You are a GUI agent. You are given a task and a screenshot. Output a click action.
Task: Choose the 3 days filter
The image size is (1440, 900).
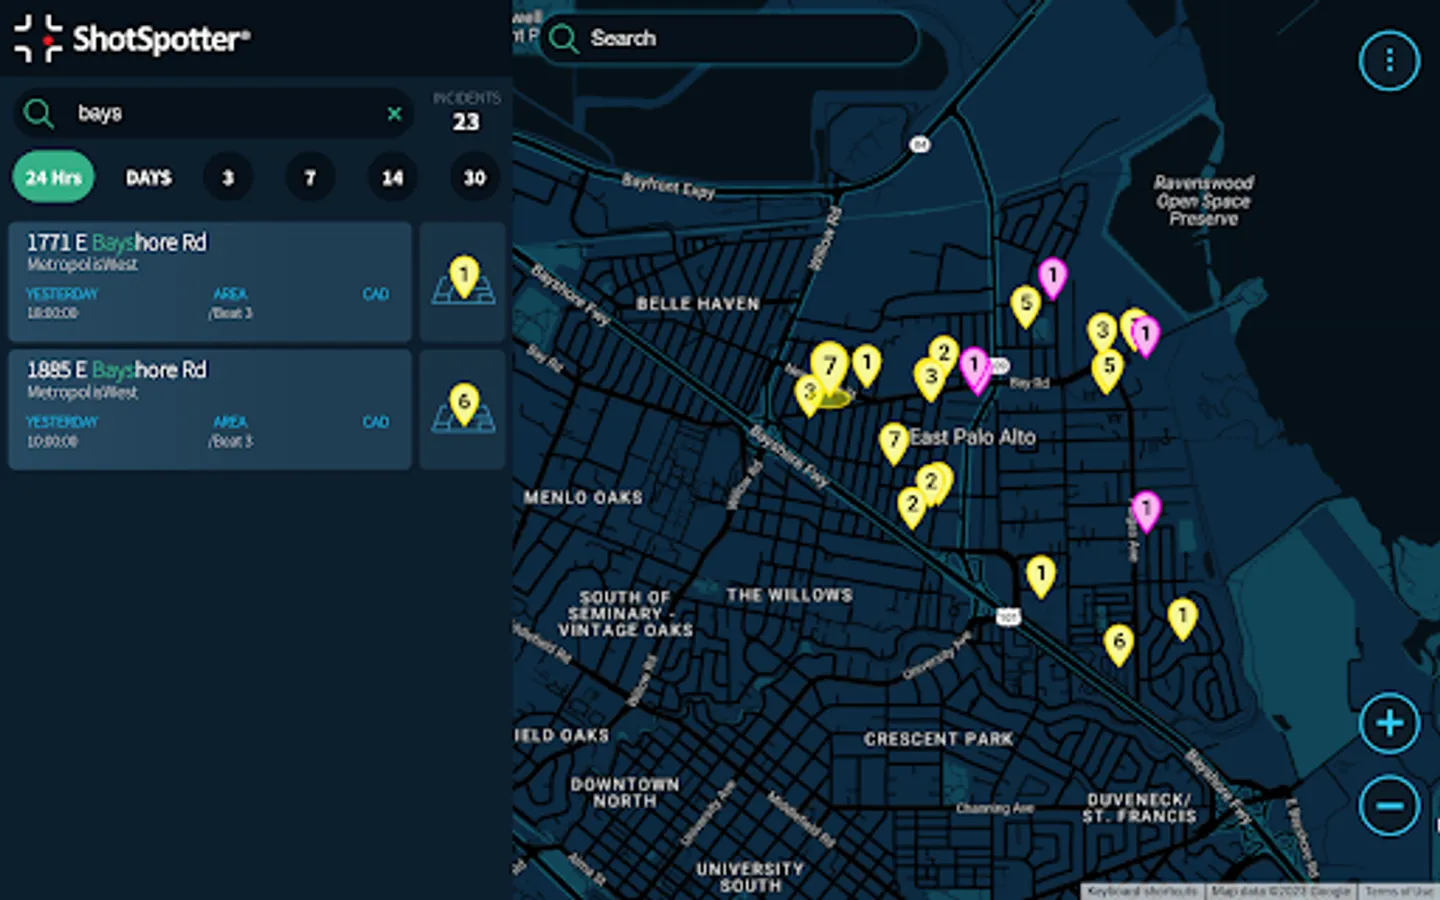[x=228, y=177]
